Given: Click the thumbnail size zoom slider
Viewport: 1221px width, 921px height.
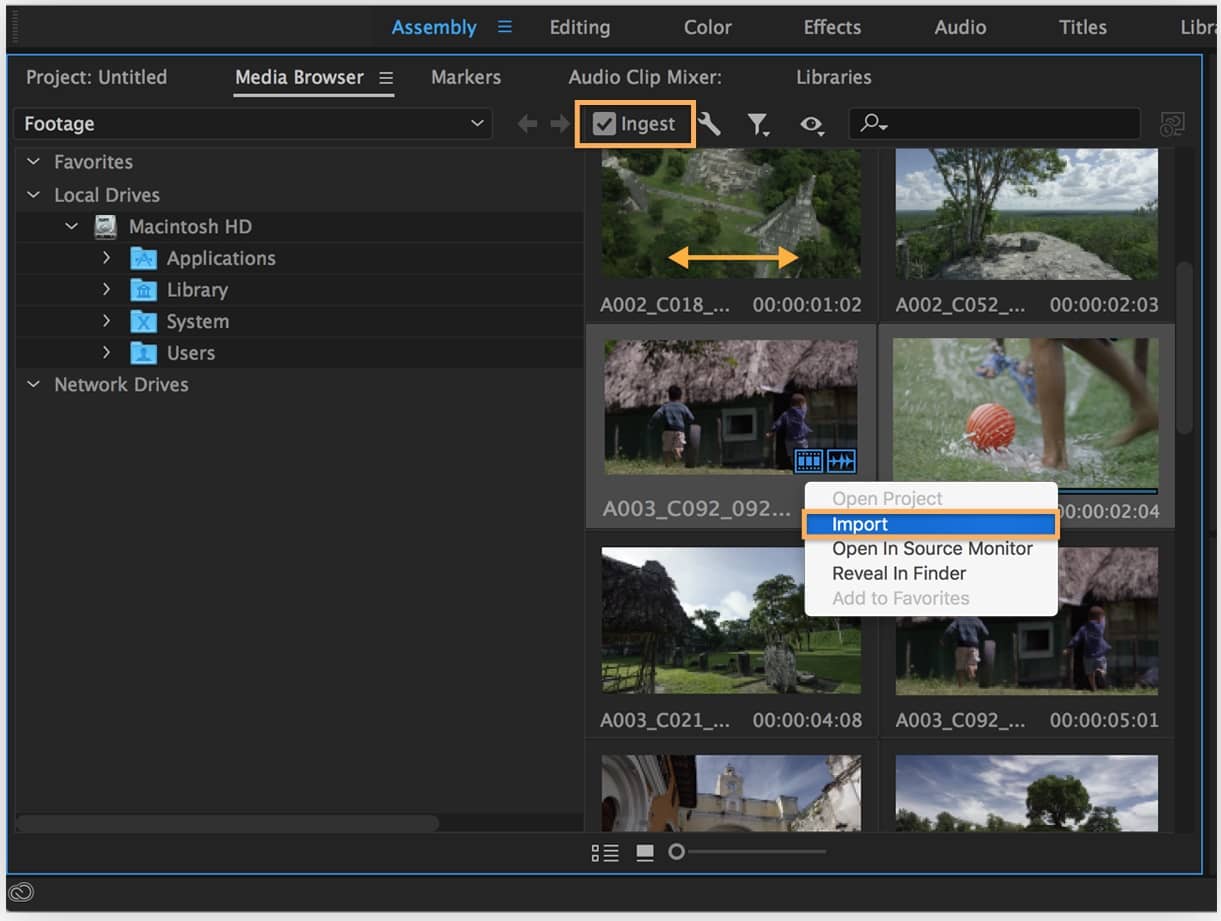Looking at the screenshot, I should click(x=749, y=852).
